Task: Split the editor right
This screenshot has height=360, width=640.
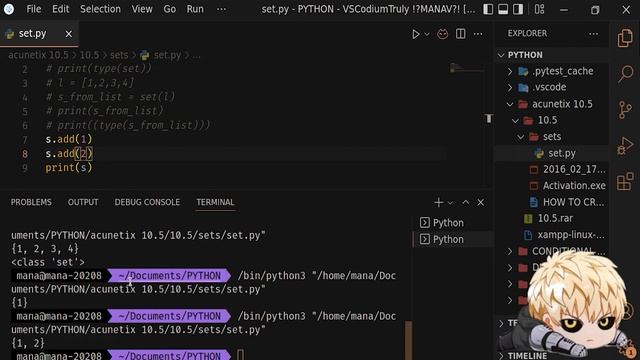Action: (460, 34)
